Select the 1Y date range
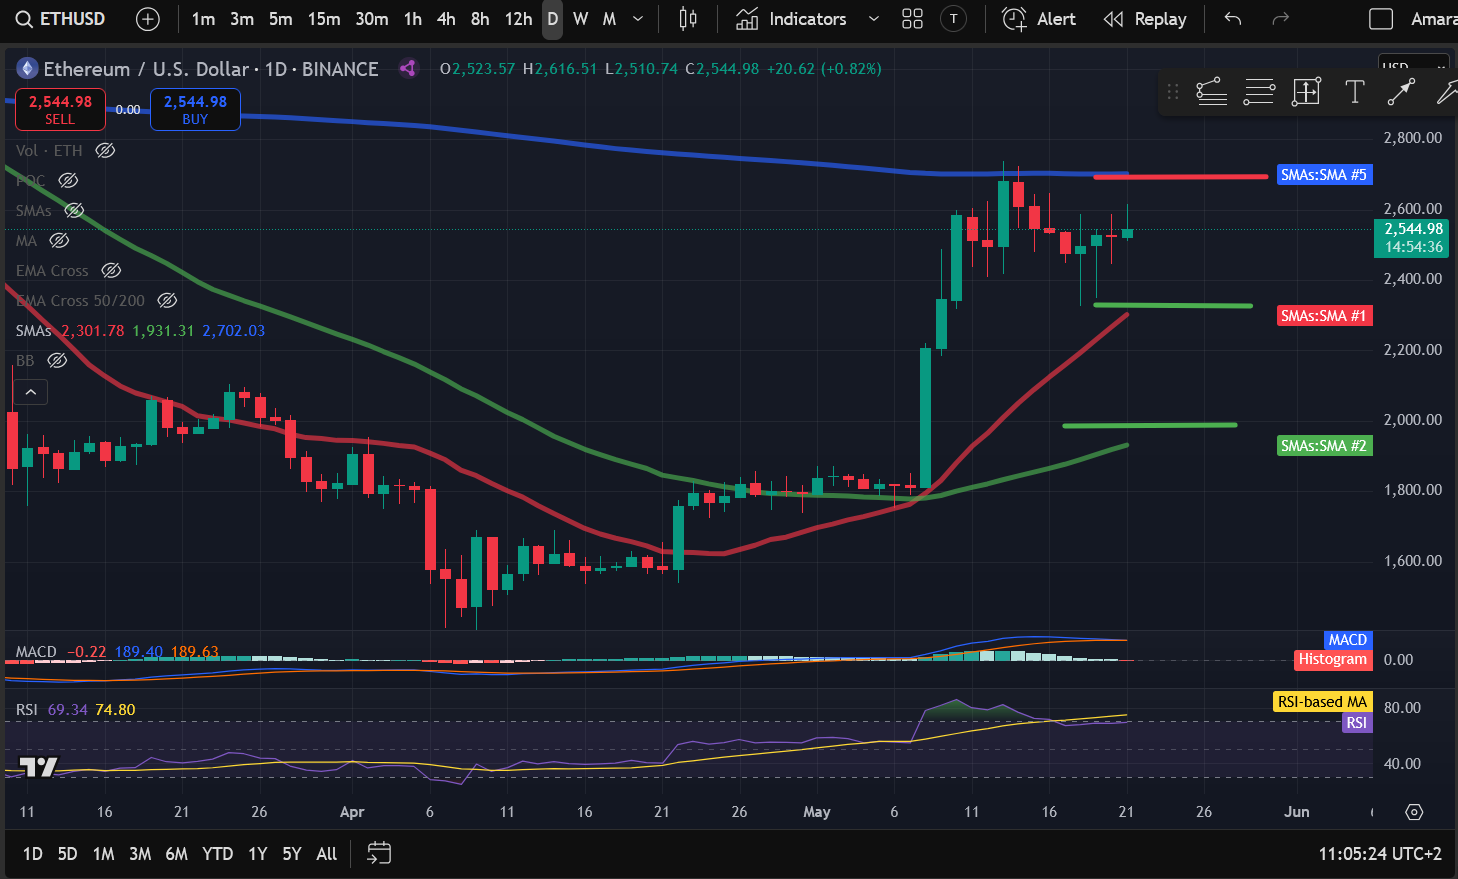1458x879 pixels. 257,853
